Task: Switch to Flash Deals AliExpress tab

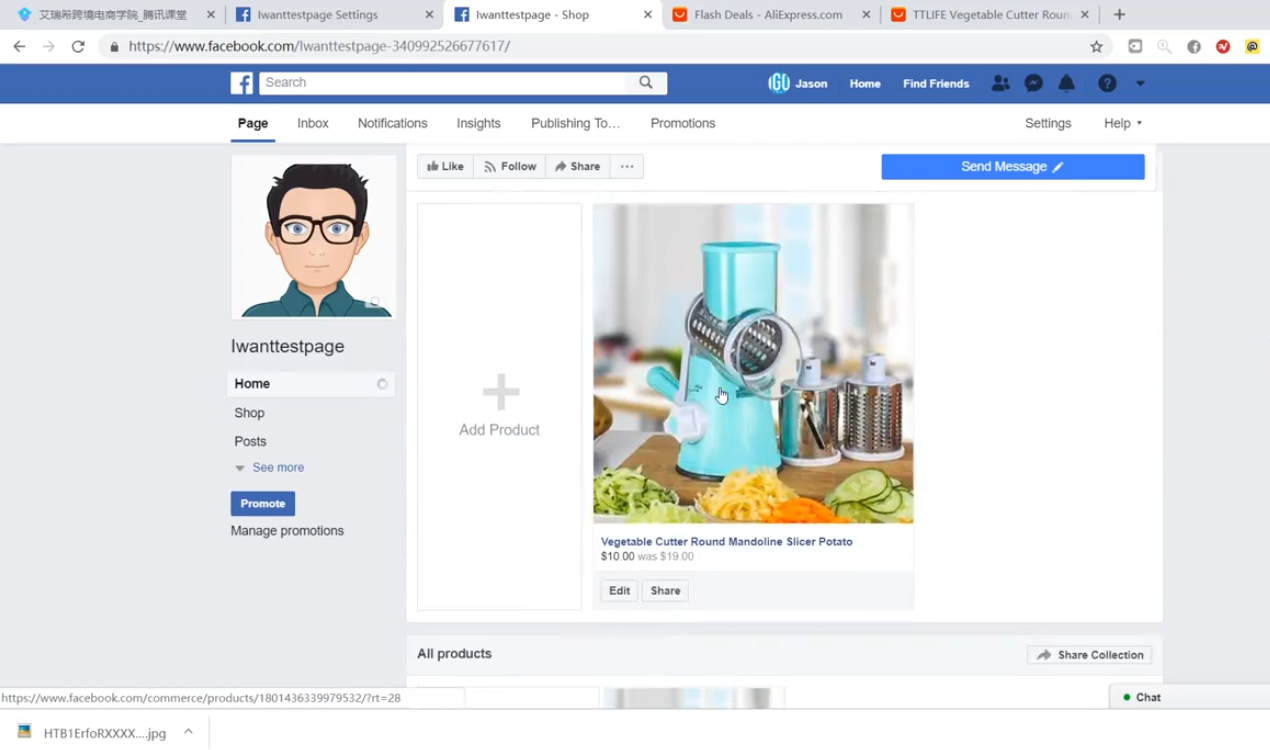Action: (x=770, y=15)
